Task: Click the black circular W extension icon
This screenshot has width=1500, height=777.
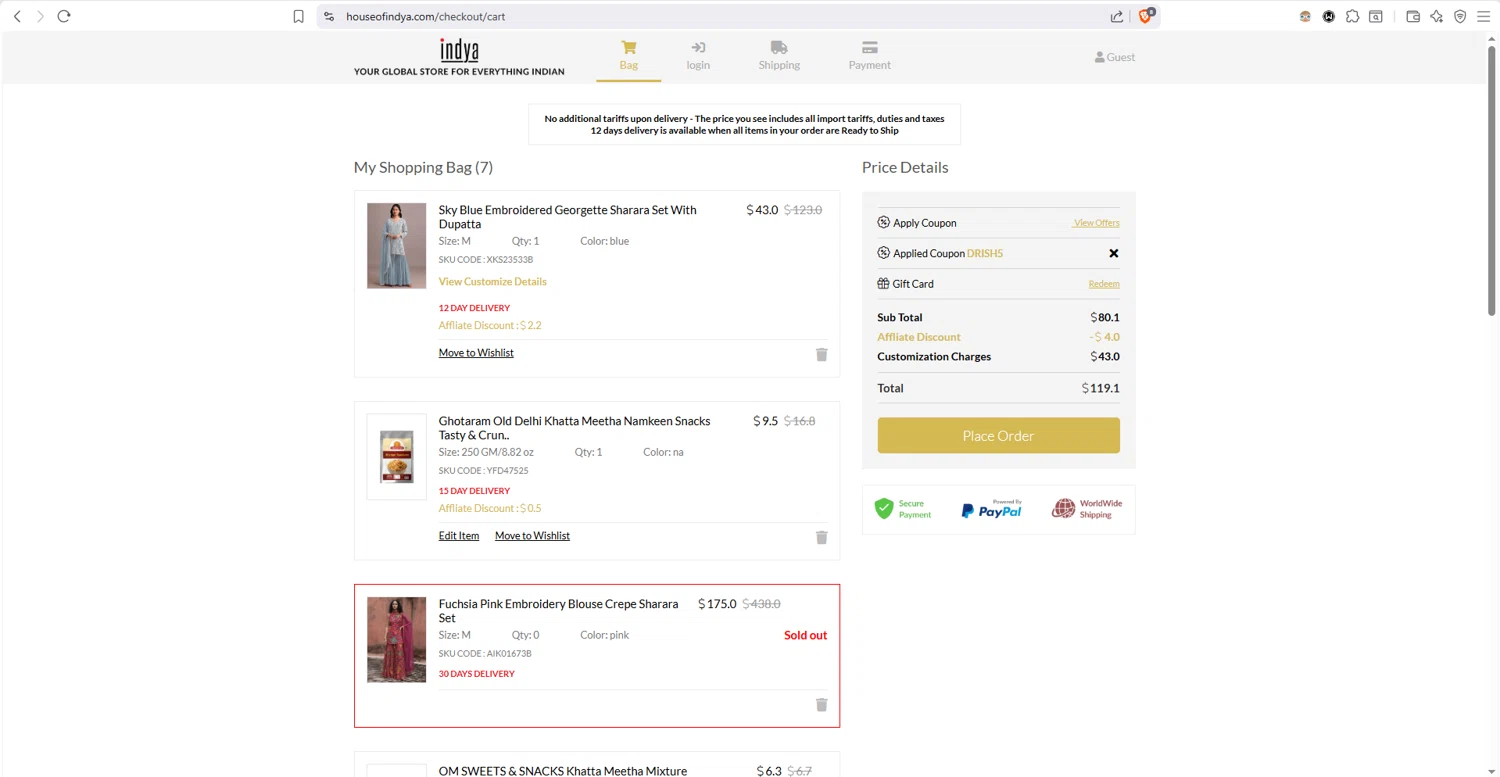Action: [1329, 16]
